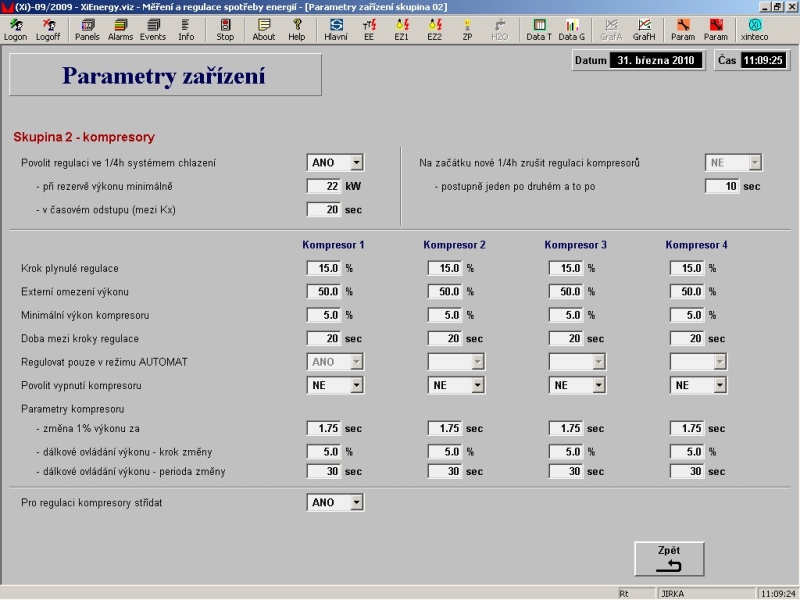Screen dimensions: 800x600
Task: Open Kompresor 2 'Povolit vypnutí' NE dropdown
Action: (456, 385)
